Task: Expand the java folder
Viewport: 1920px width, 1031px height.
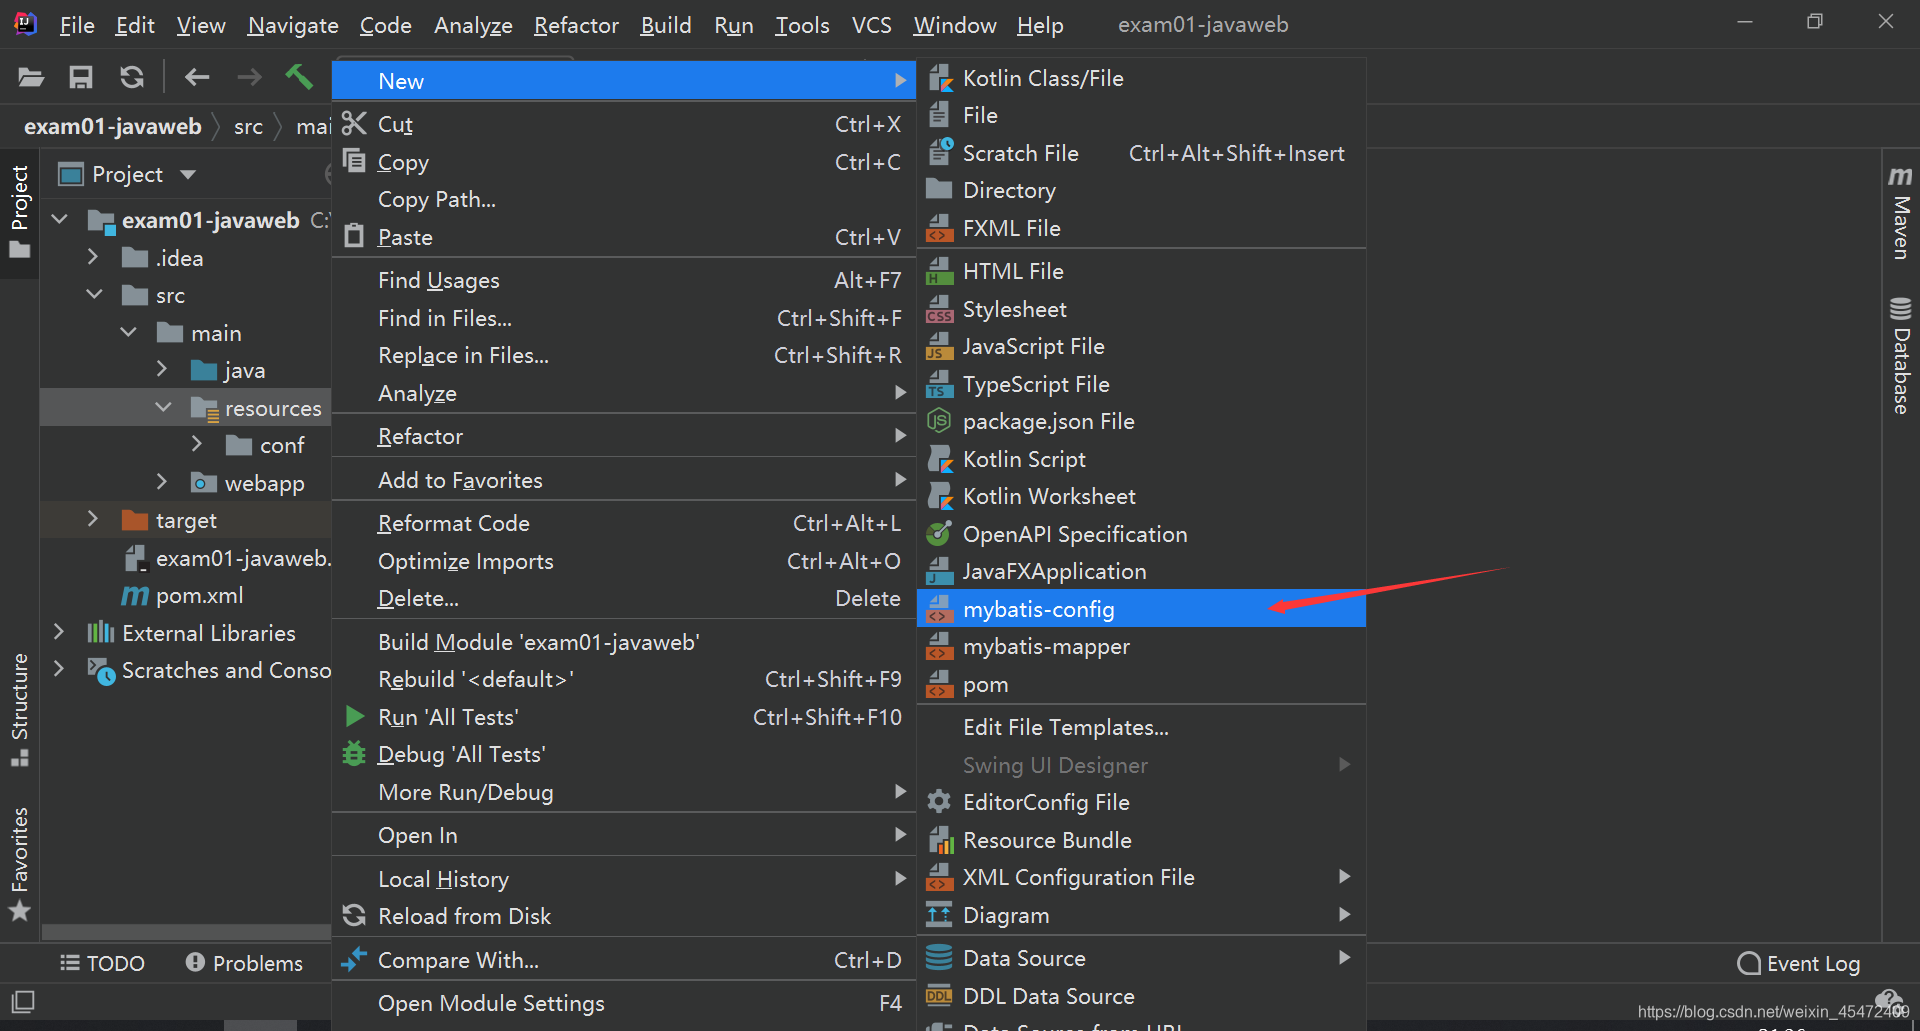Action: 162,370
